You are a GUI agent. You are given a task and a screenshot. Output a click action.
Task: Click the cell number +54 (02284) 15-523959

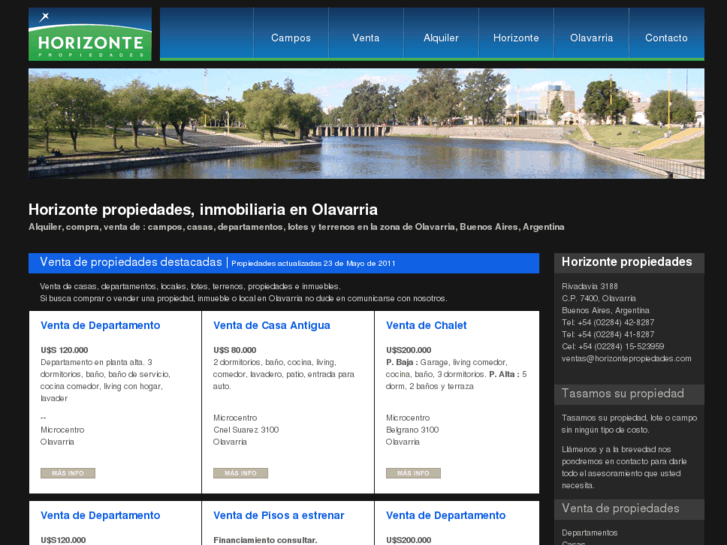coord(621,346)
